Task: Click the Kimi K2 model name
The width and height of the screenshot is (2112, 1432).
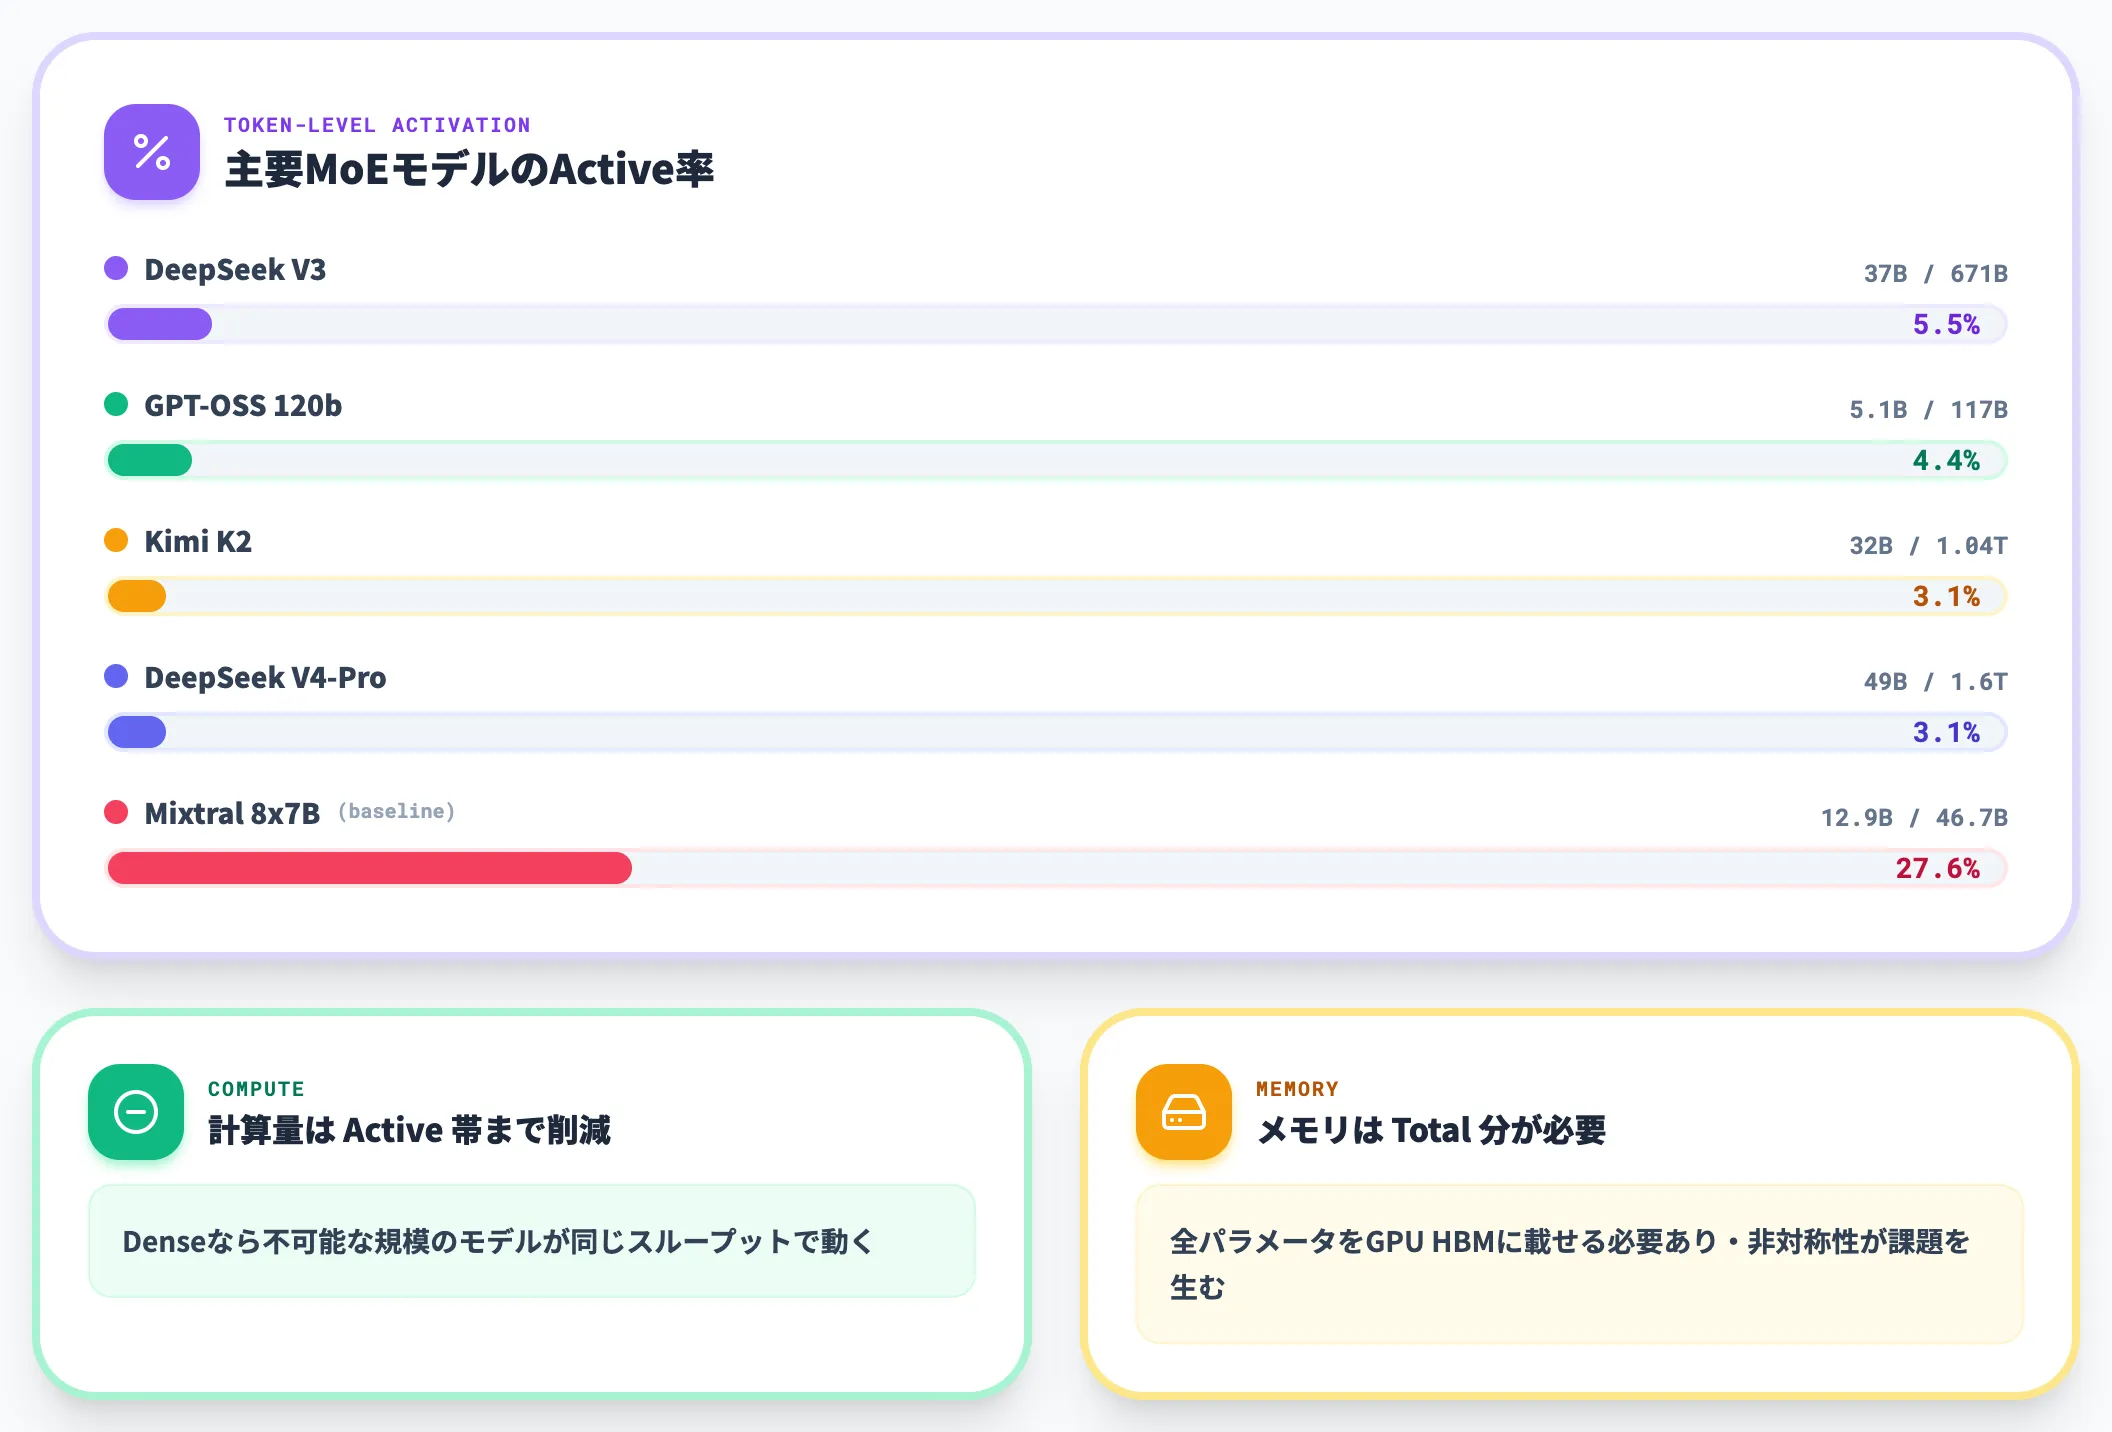Action: 198,542
